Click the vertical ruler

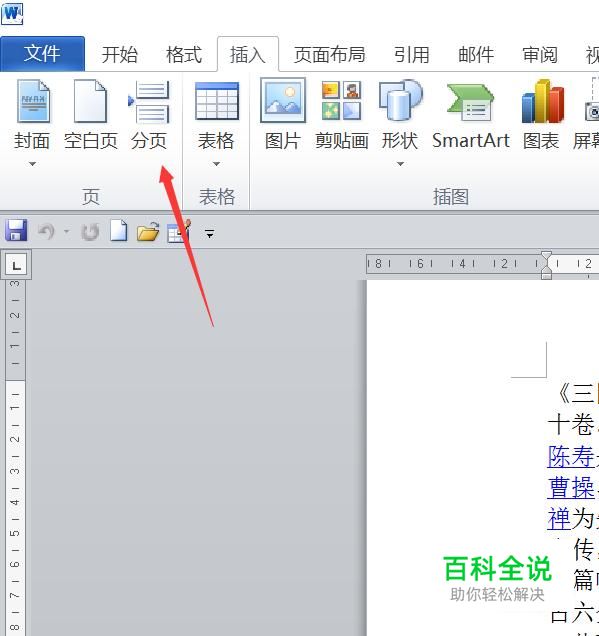click(15, 458)
